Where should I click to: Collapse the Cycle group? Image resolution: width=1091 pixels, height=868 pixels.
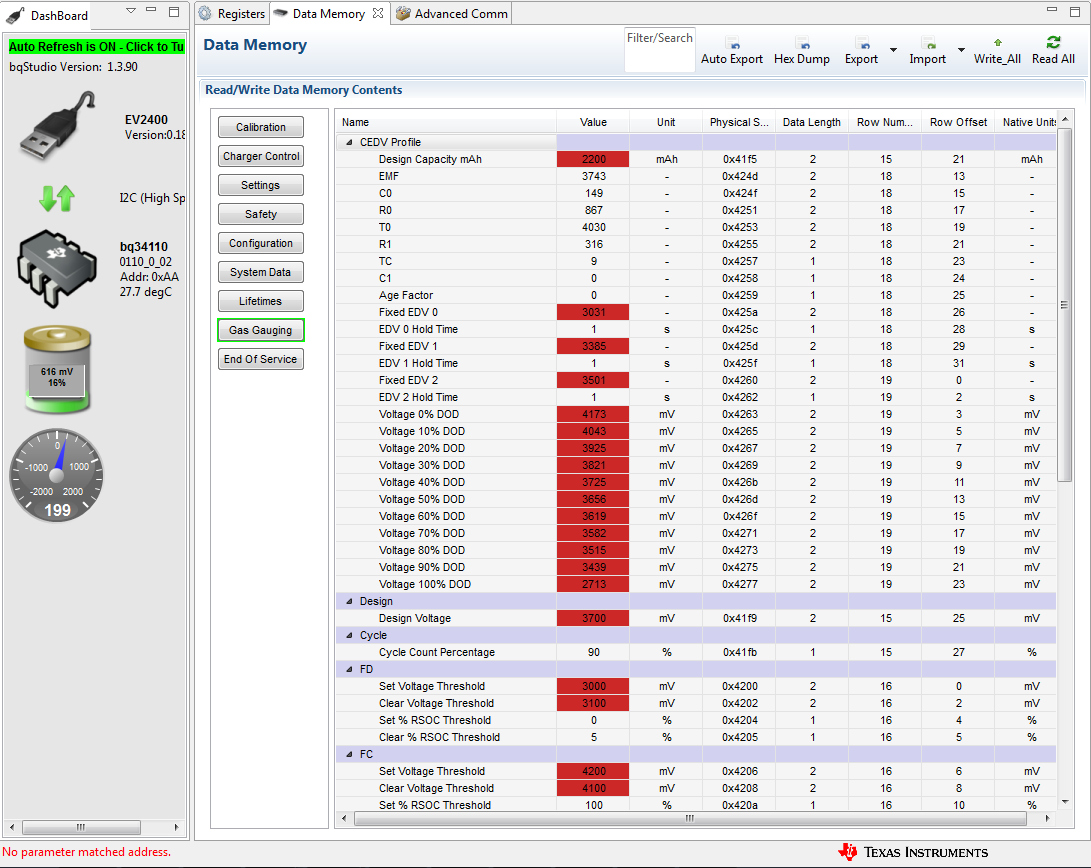coord(349,636)
